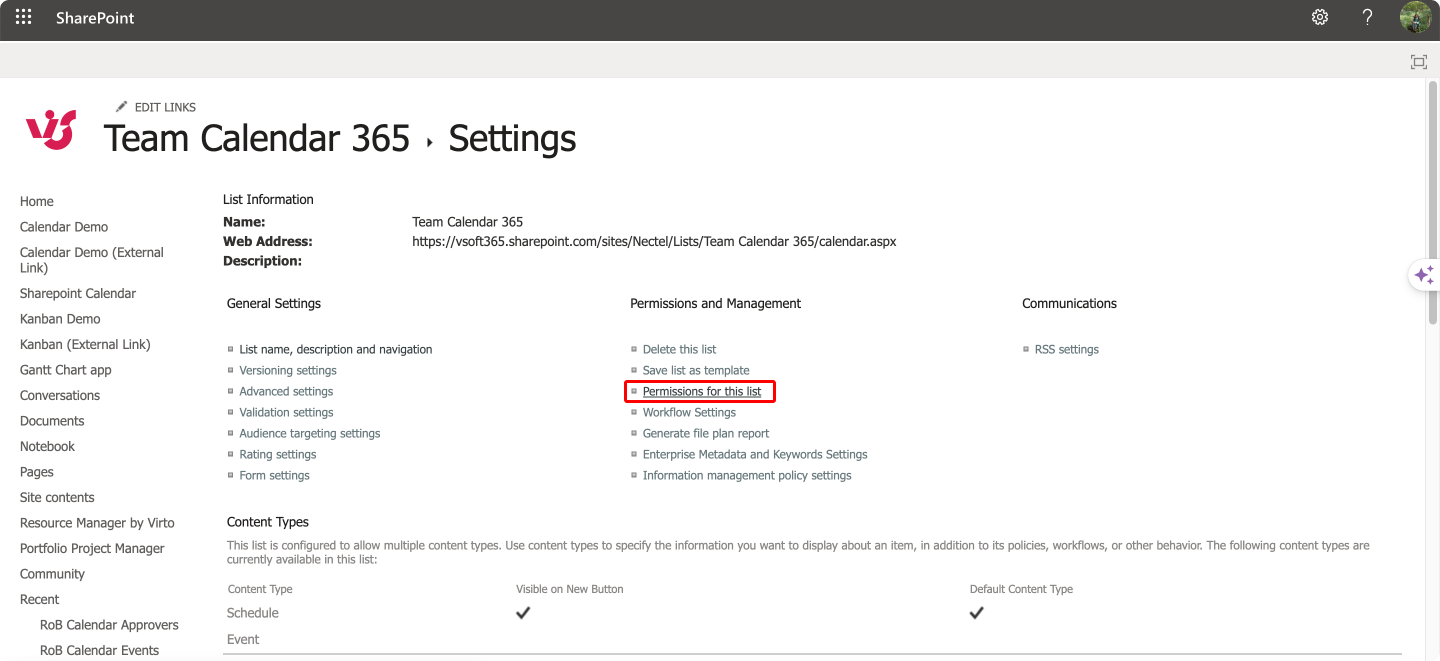Open Sharepoint Calendar in navigation
Image resolution: width=1440 pixels, height=661 pixels.
(x=78, y=293)
